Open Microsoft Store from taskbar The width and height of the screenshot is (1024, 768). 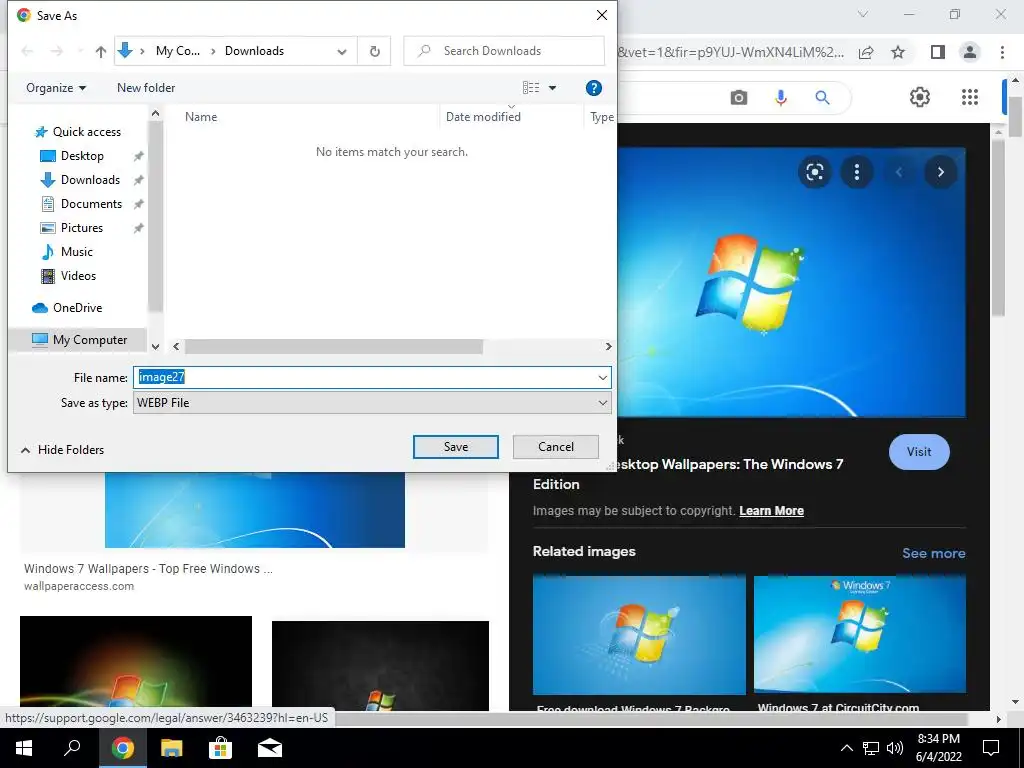coord(220,748)
